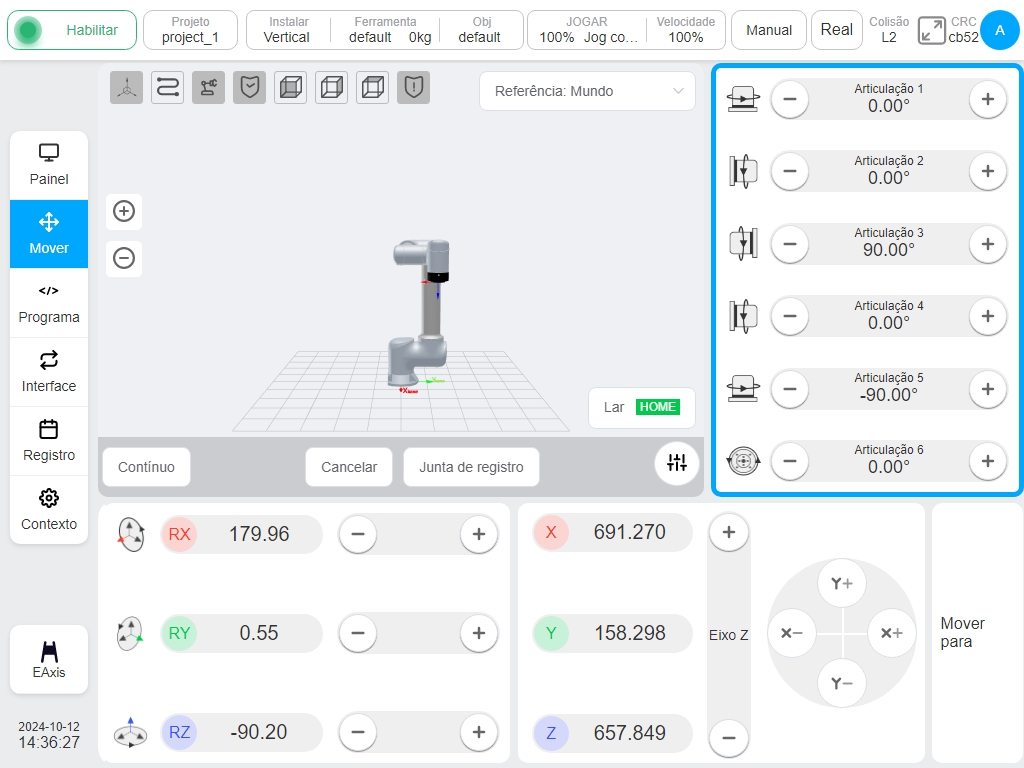The image size is (1024, 768).
Task: Jog in the X− direction
Action: coord(792,633)
